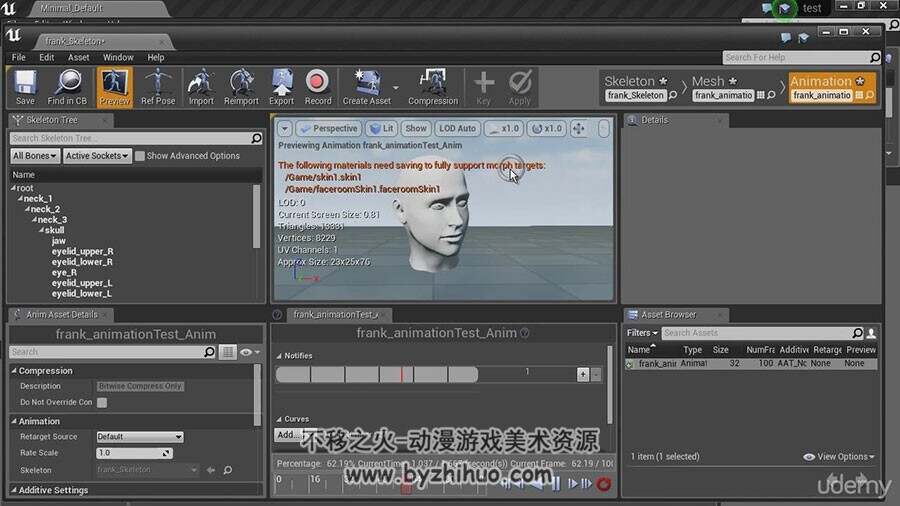This screenshot has width=900, height=506.
Task: Enable Show Advanced Options checkbox
Action: 139,156
